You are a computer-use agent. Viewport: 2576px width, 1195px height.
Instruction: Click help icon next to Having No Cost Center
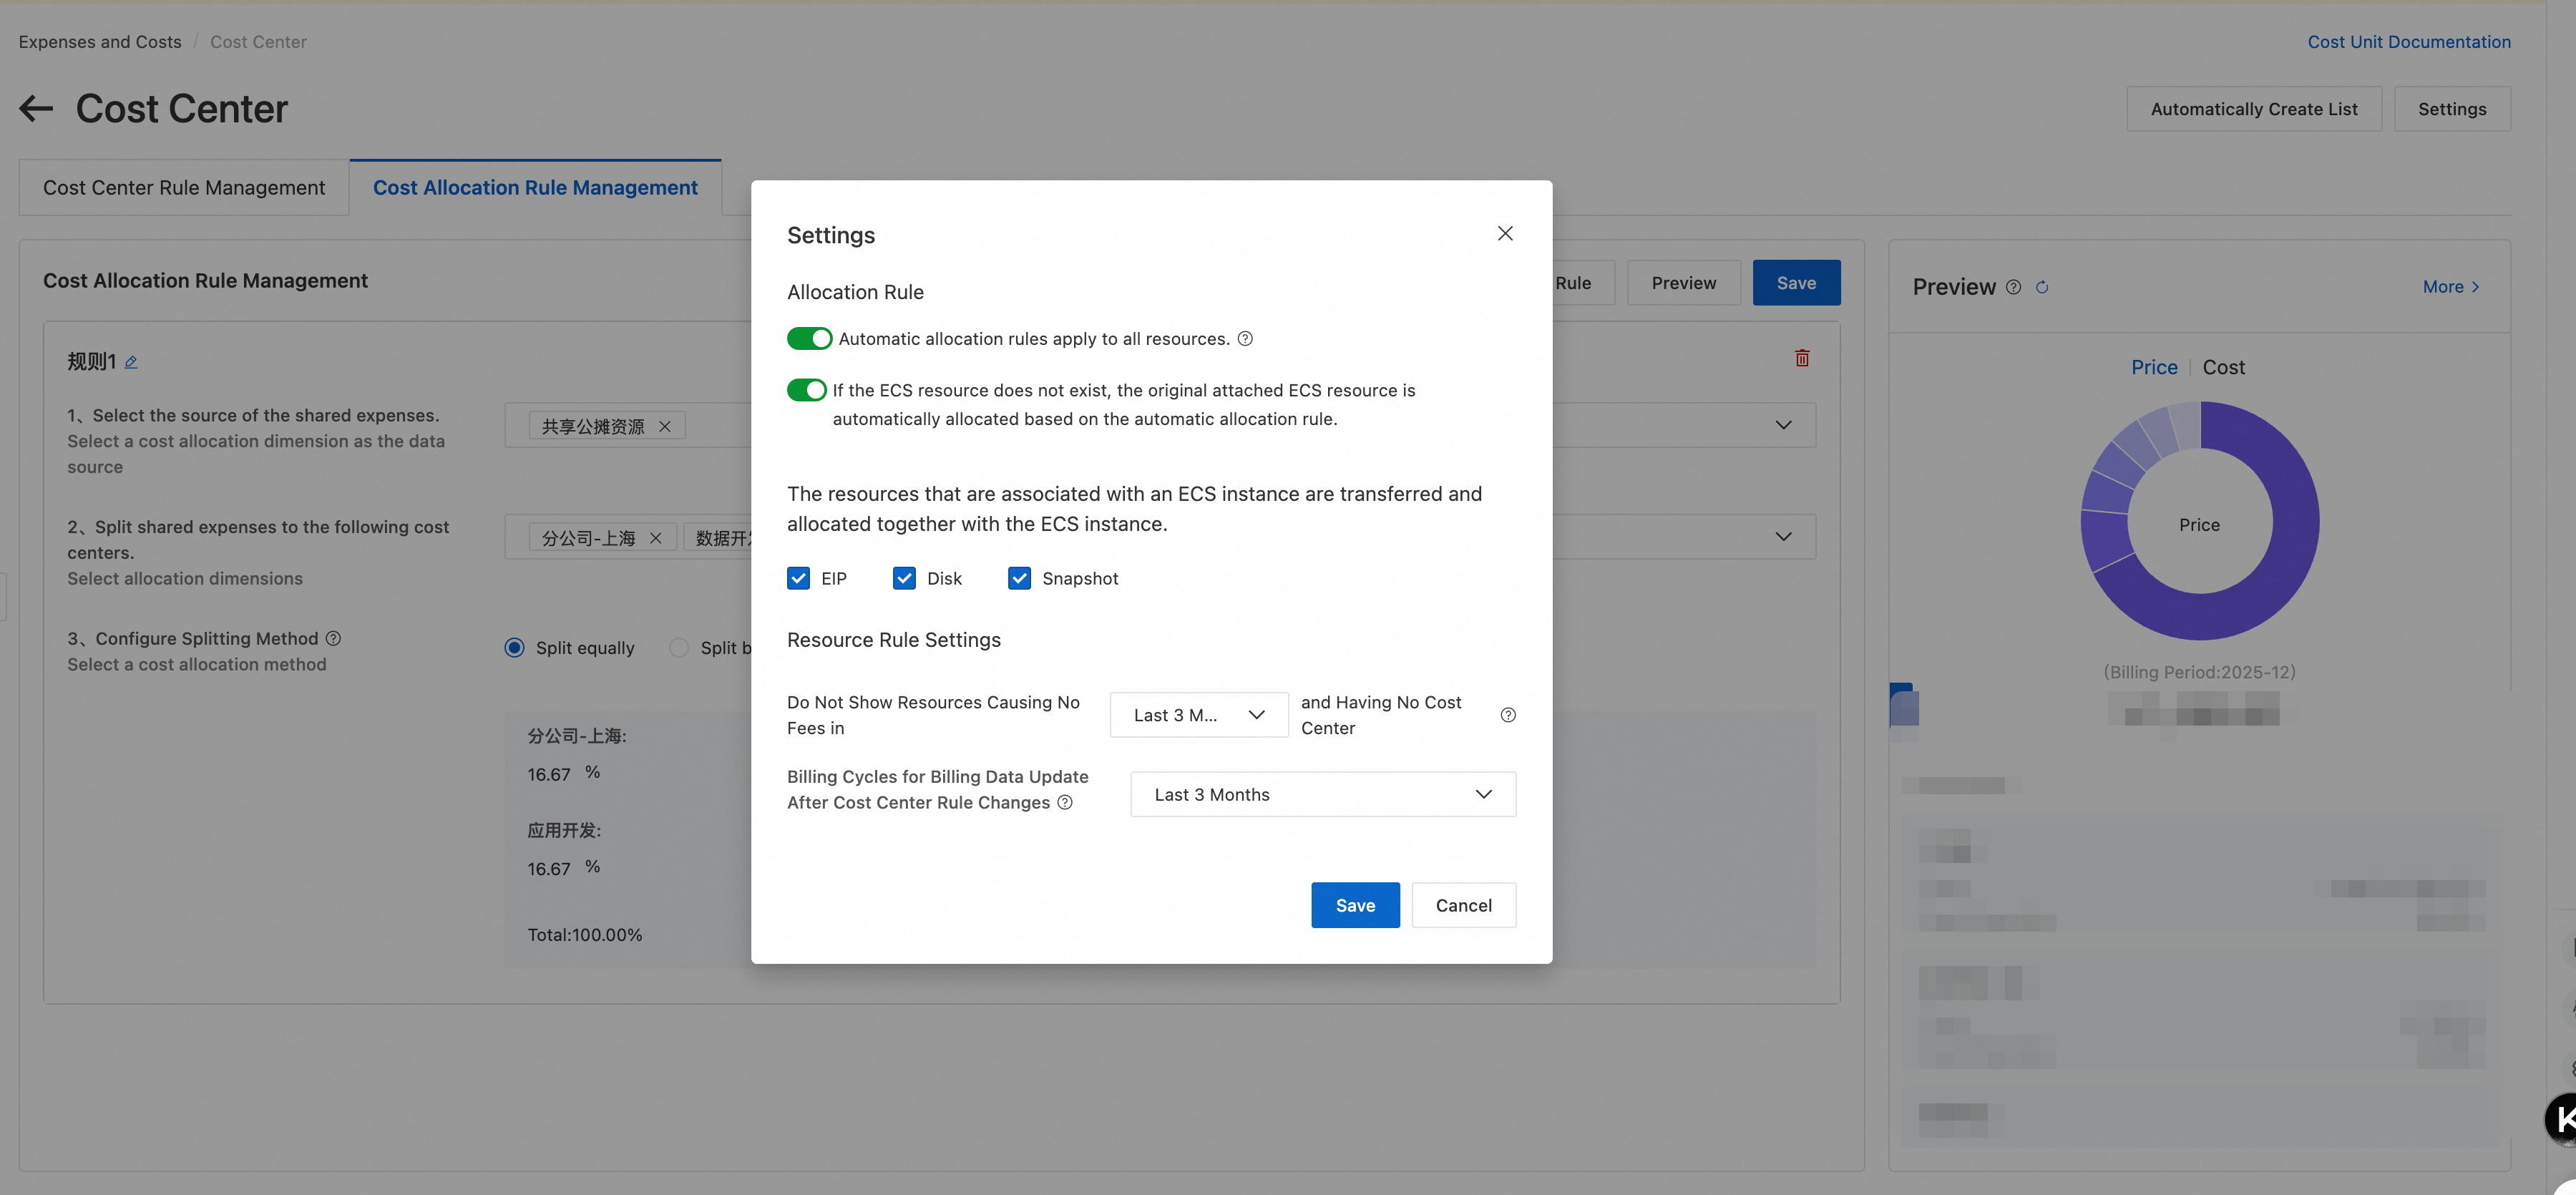[x=1507, y=715]
